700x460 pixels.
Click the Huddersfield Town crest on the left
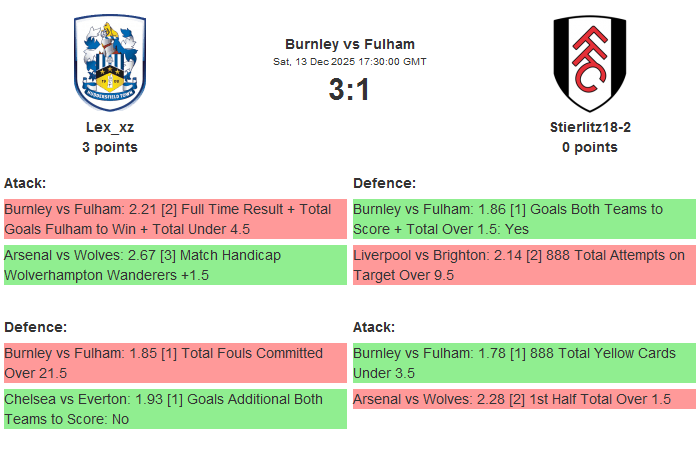point(110,64)
